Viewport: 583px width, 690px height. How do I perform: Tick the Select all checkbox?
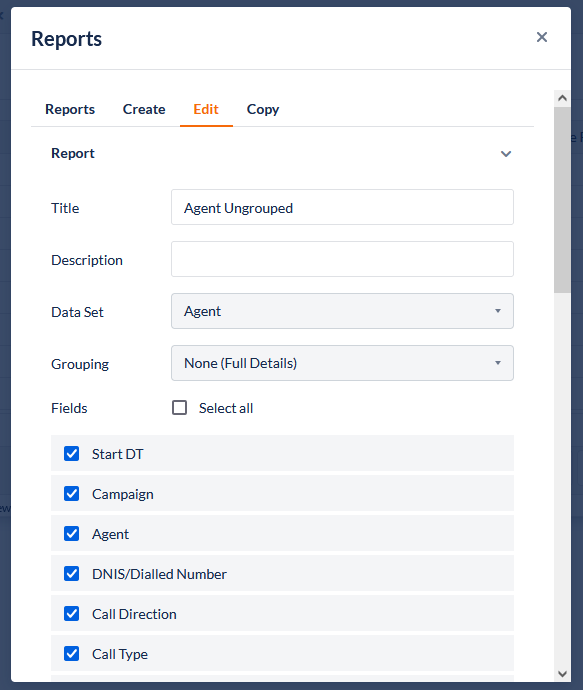click(180, 408)
